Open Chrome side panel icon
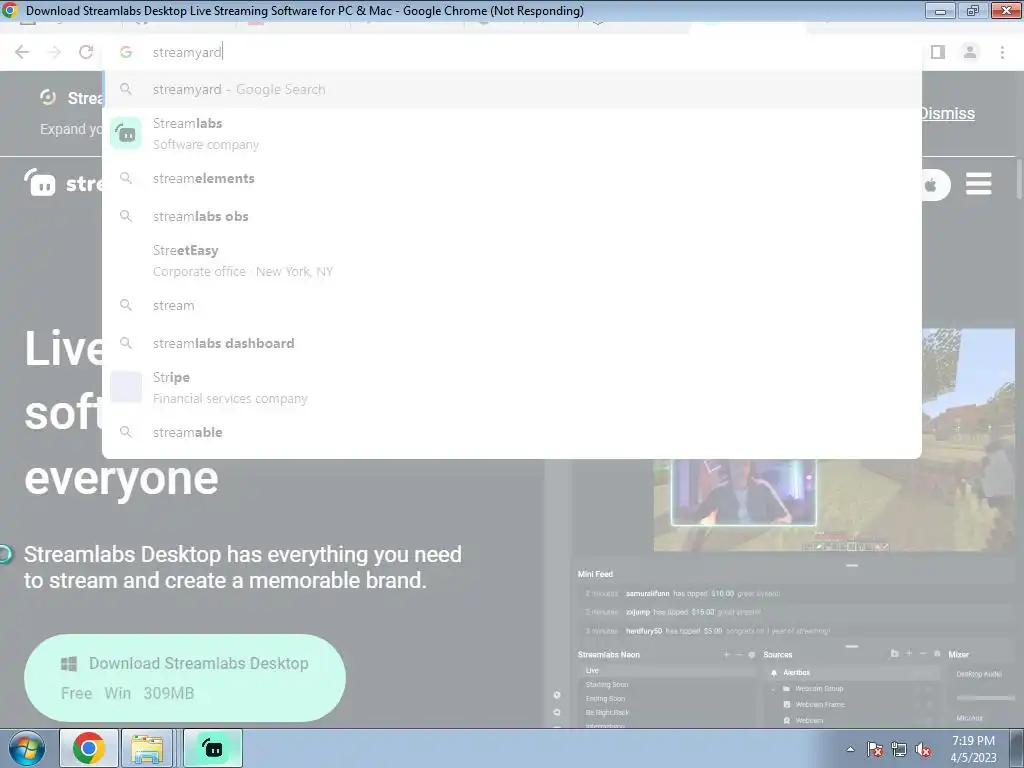Image resolution: width=1024 pixels, height=768 pixels. point(938,52)
